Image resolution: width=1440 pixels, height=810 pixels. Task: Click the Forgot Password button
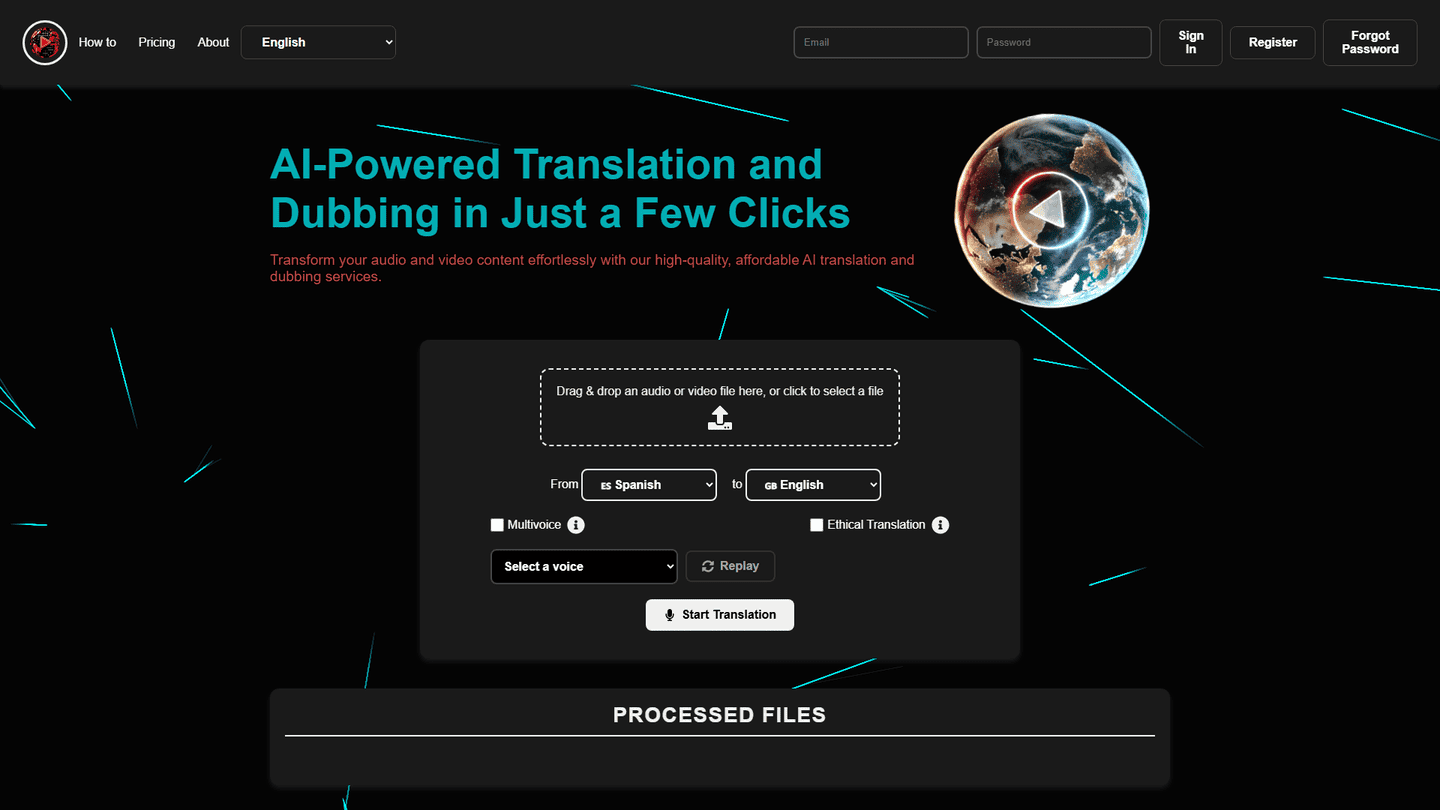click(1369, 43)
